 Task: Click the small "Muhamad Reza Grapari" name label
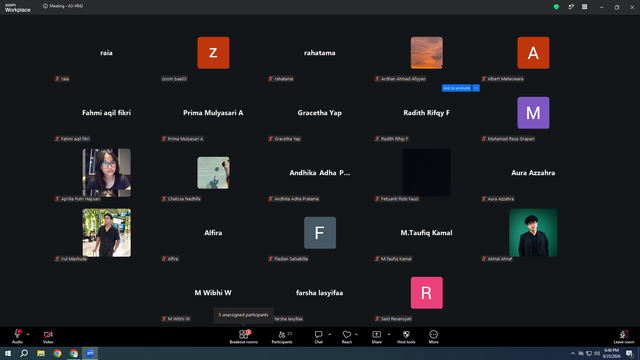511,139
